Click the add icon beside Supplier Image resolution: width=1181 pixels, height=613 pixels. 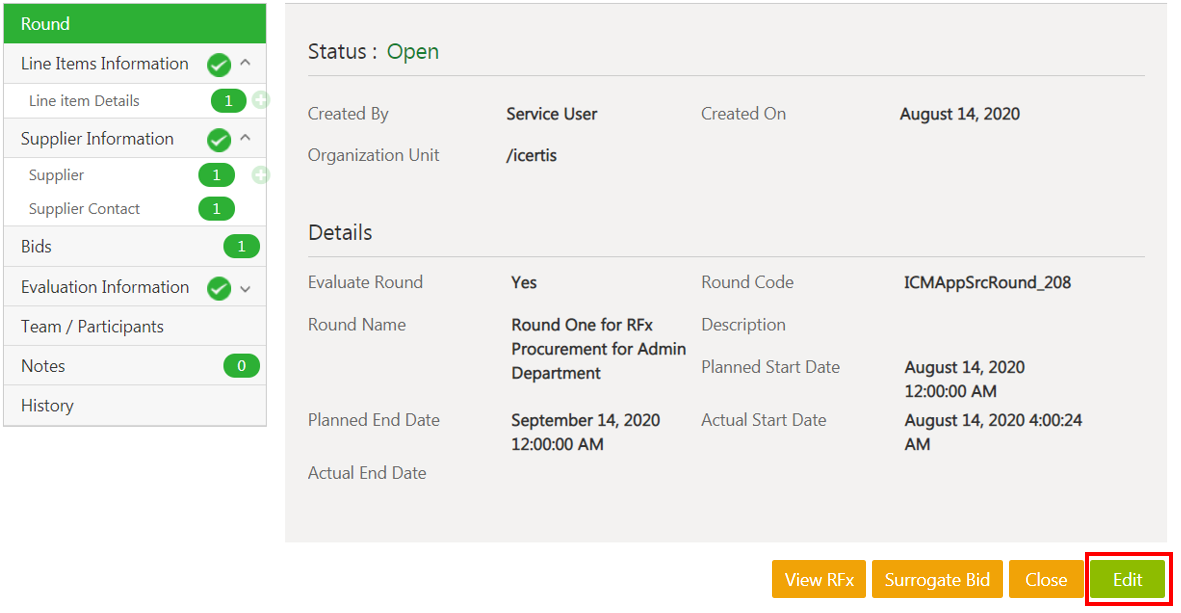261,175
